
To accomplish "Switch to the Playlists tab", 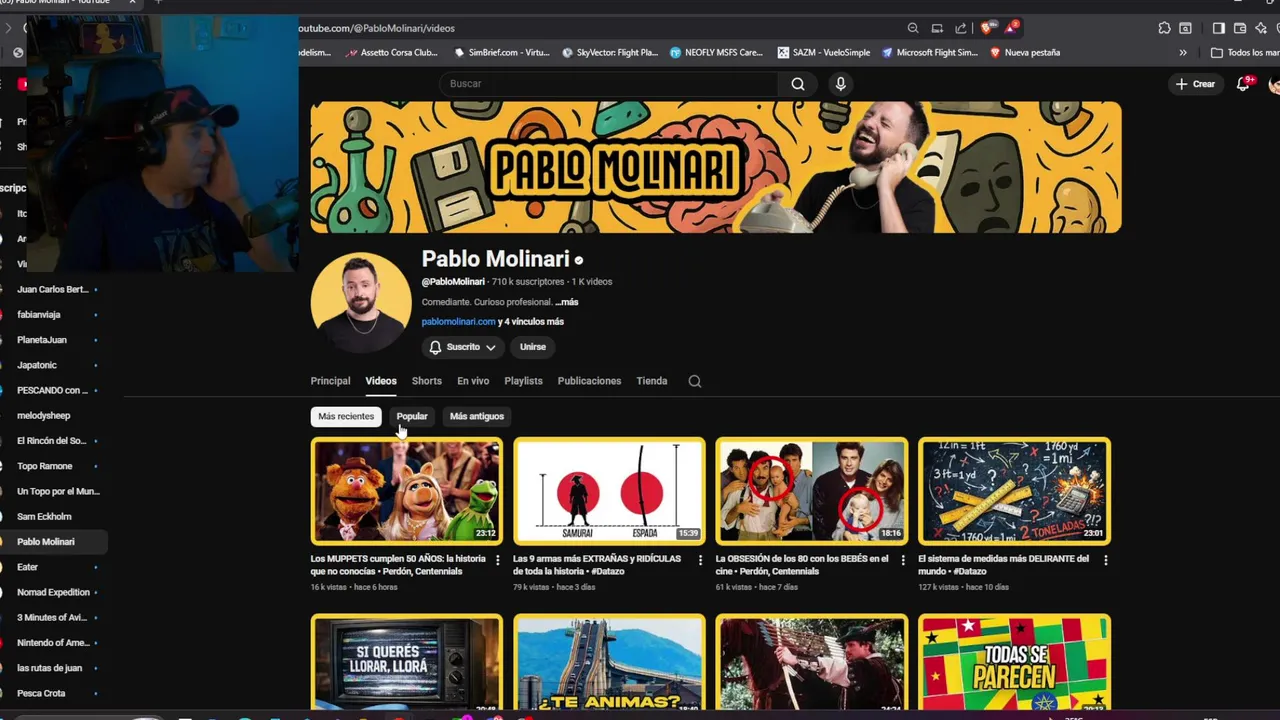I will pyautogui.click(x=523, y=381).
